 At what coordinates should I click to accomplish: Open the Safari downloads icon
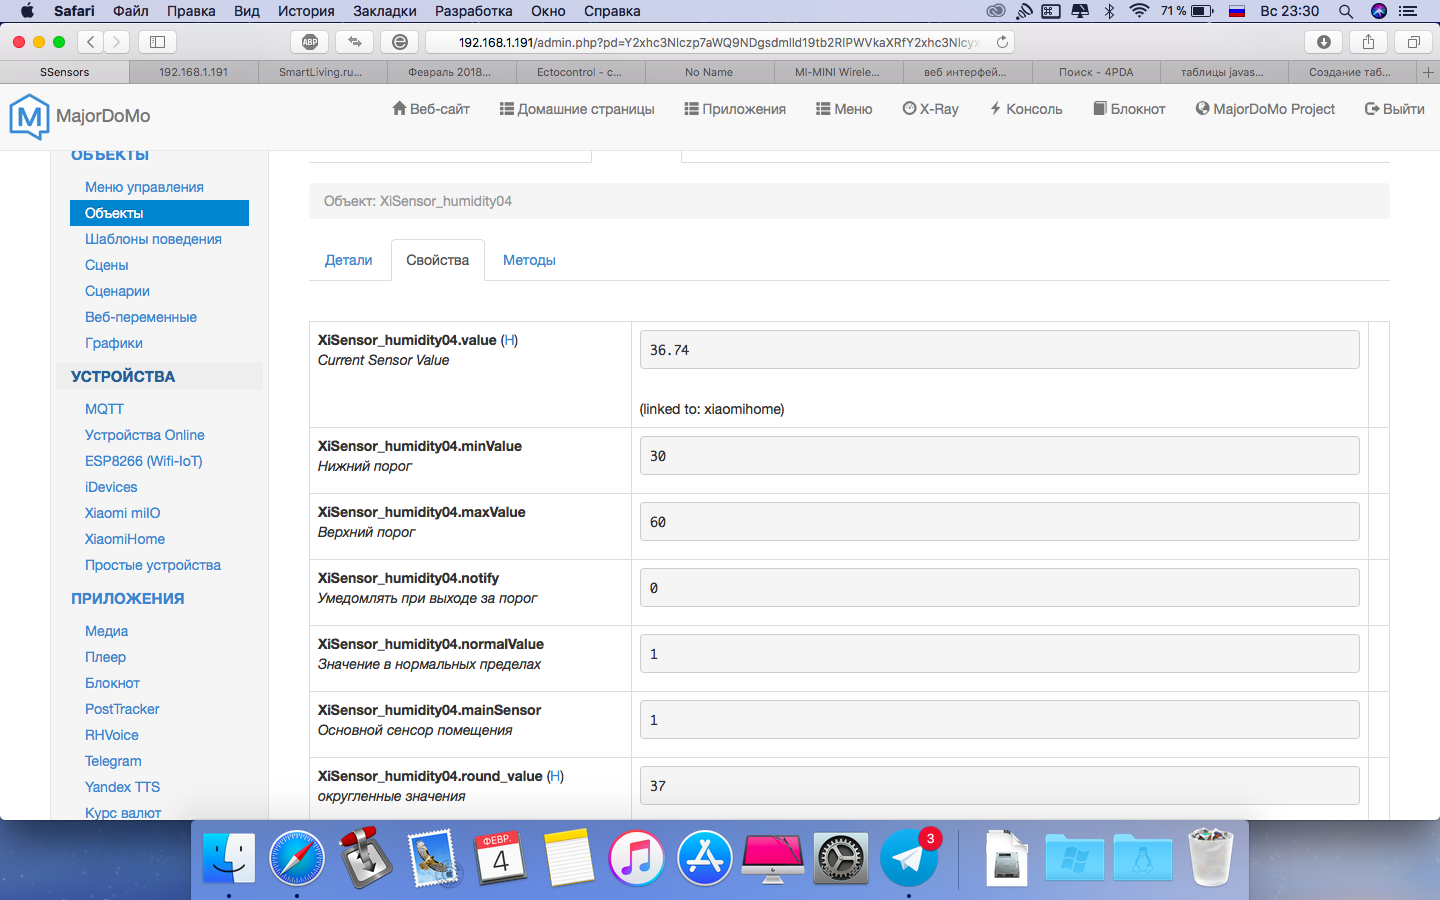[x=1323, y=42]
